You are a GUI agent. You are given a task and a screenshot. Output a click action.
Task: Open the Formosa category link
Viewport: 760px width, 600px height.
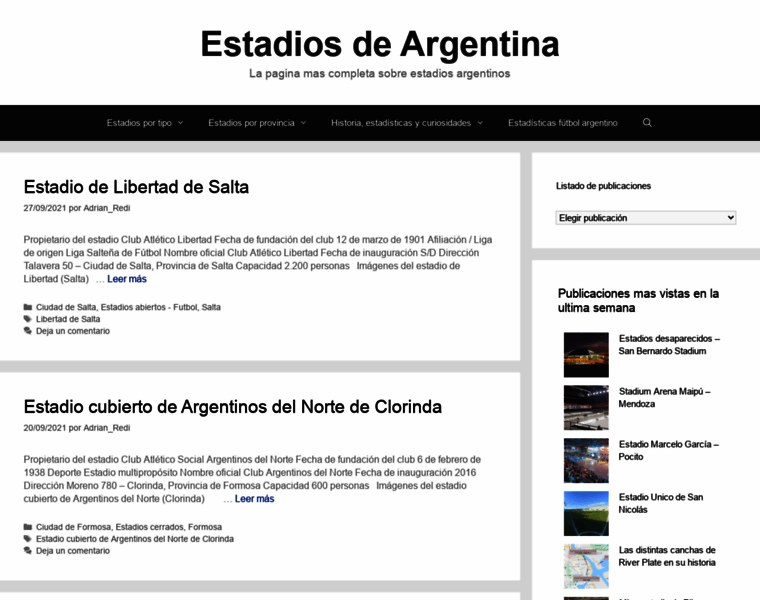click(x=205, y=527)
